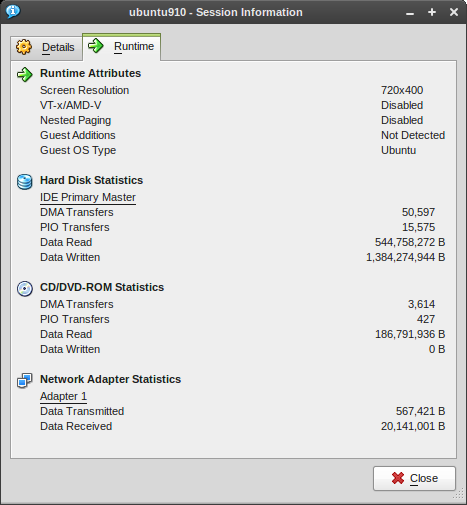Click the Guest Additions Not Detected value
The height and width of the screenshot is (505, 467).
pos(413,135)
